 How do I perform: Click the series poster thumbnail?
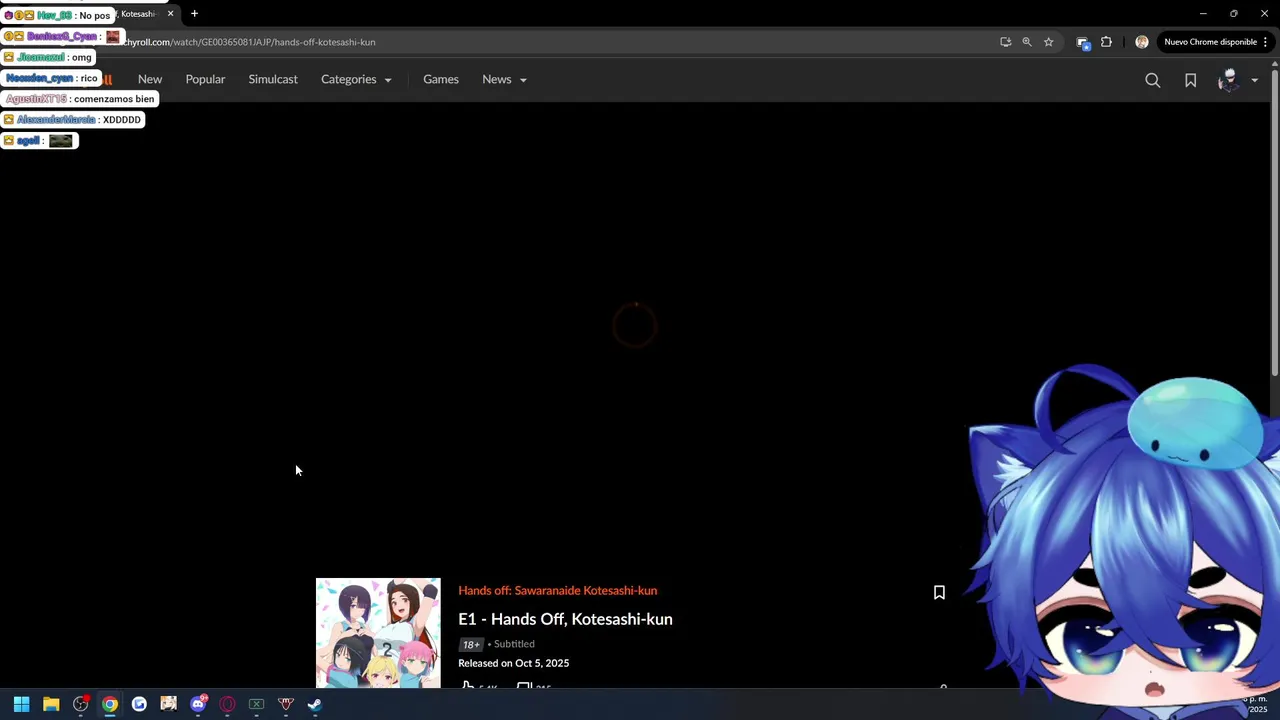(x=378, y=633)
